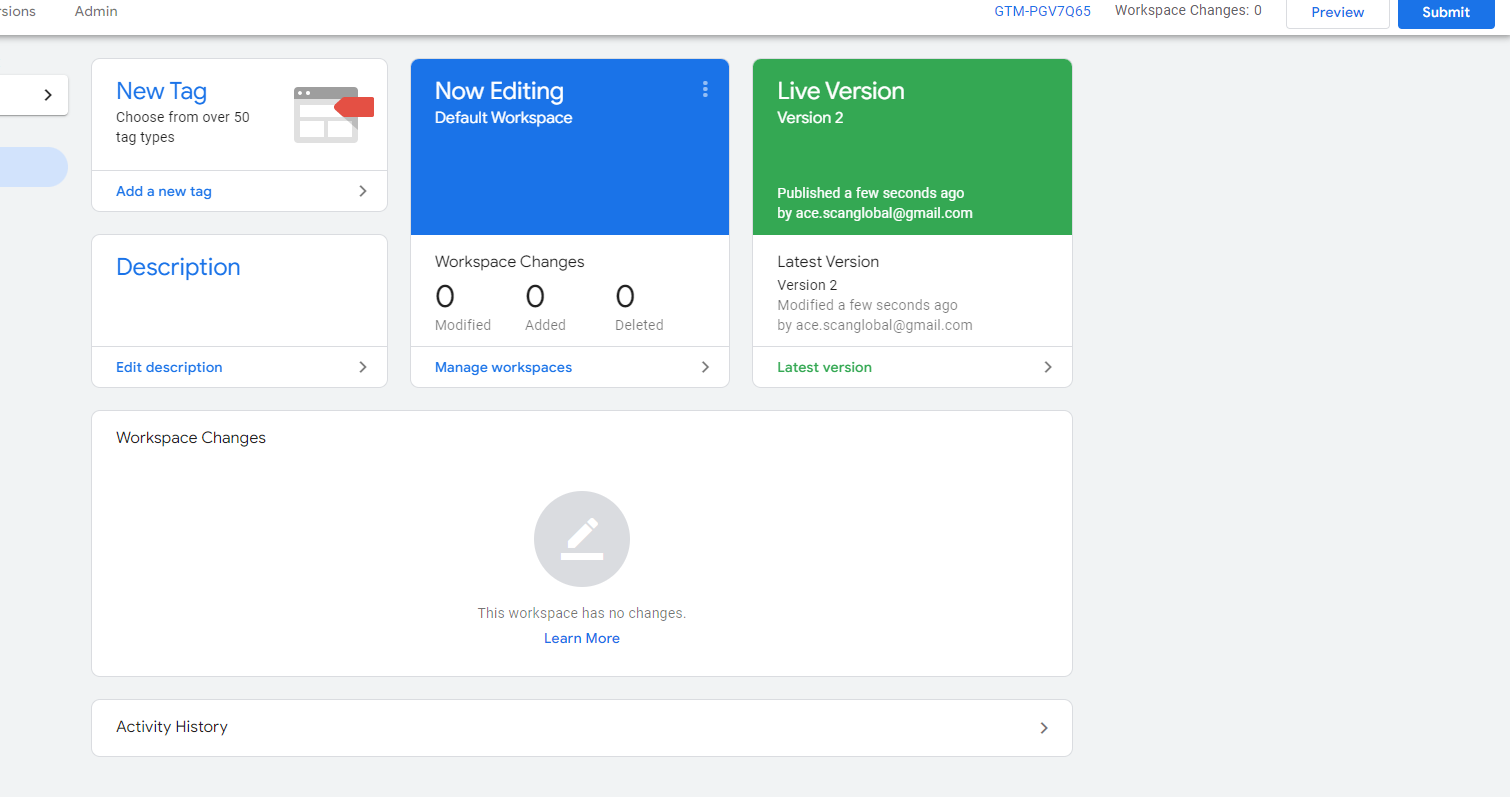Open the Edit description link

tap(169, 367)
